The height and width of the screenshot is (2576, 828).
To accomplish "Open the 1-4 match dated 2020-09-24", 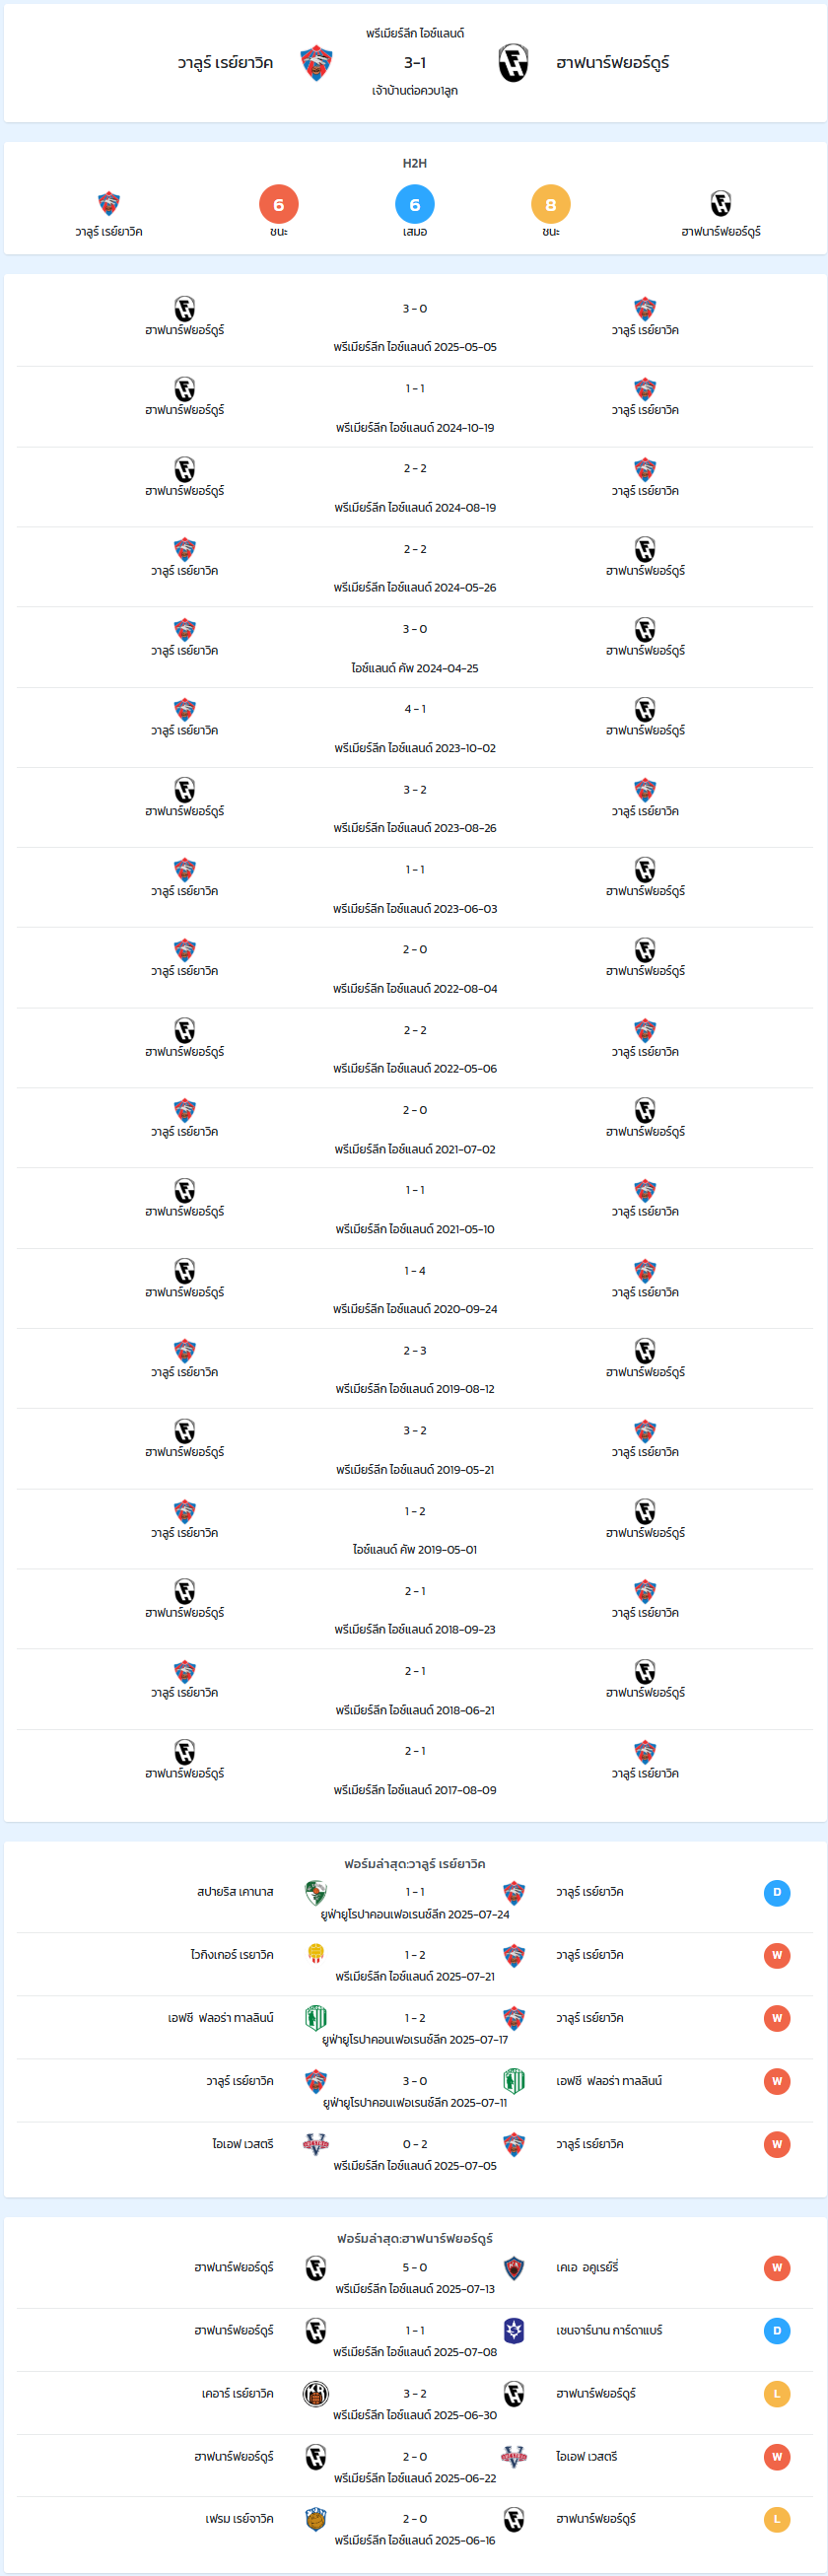I will [x=415, y=1289].
